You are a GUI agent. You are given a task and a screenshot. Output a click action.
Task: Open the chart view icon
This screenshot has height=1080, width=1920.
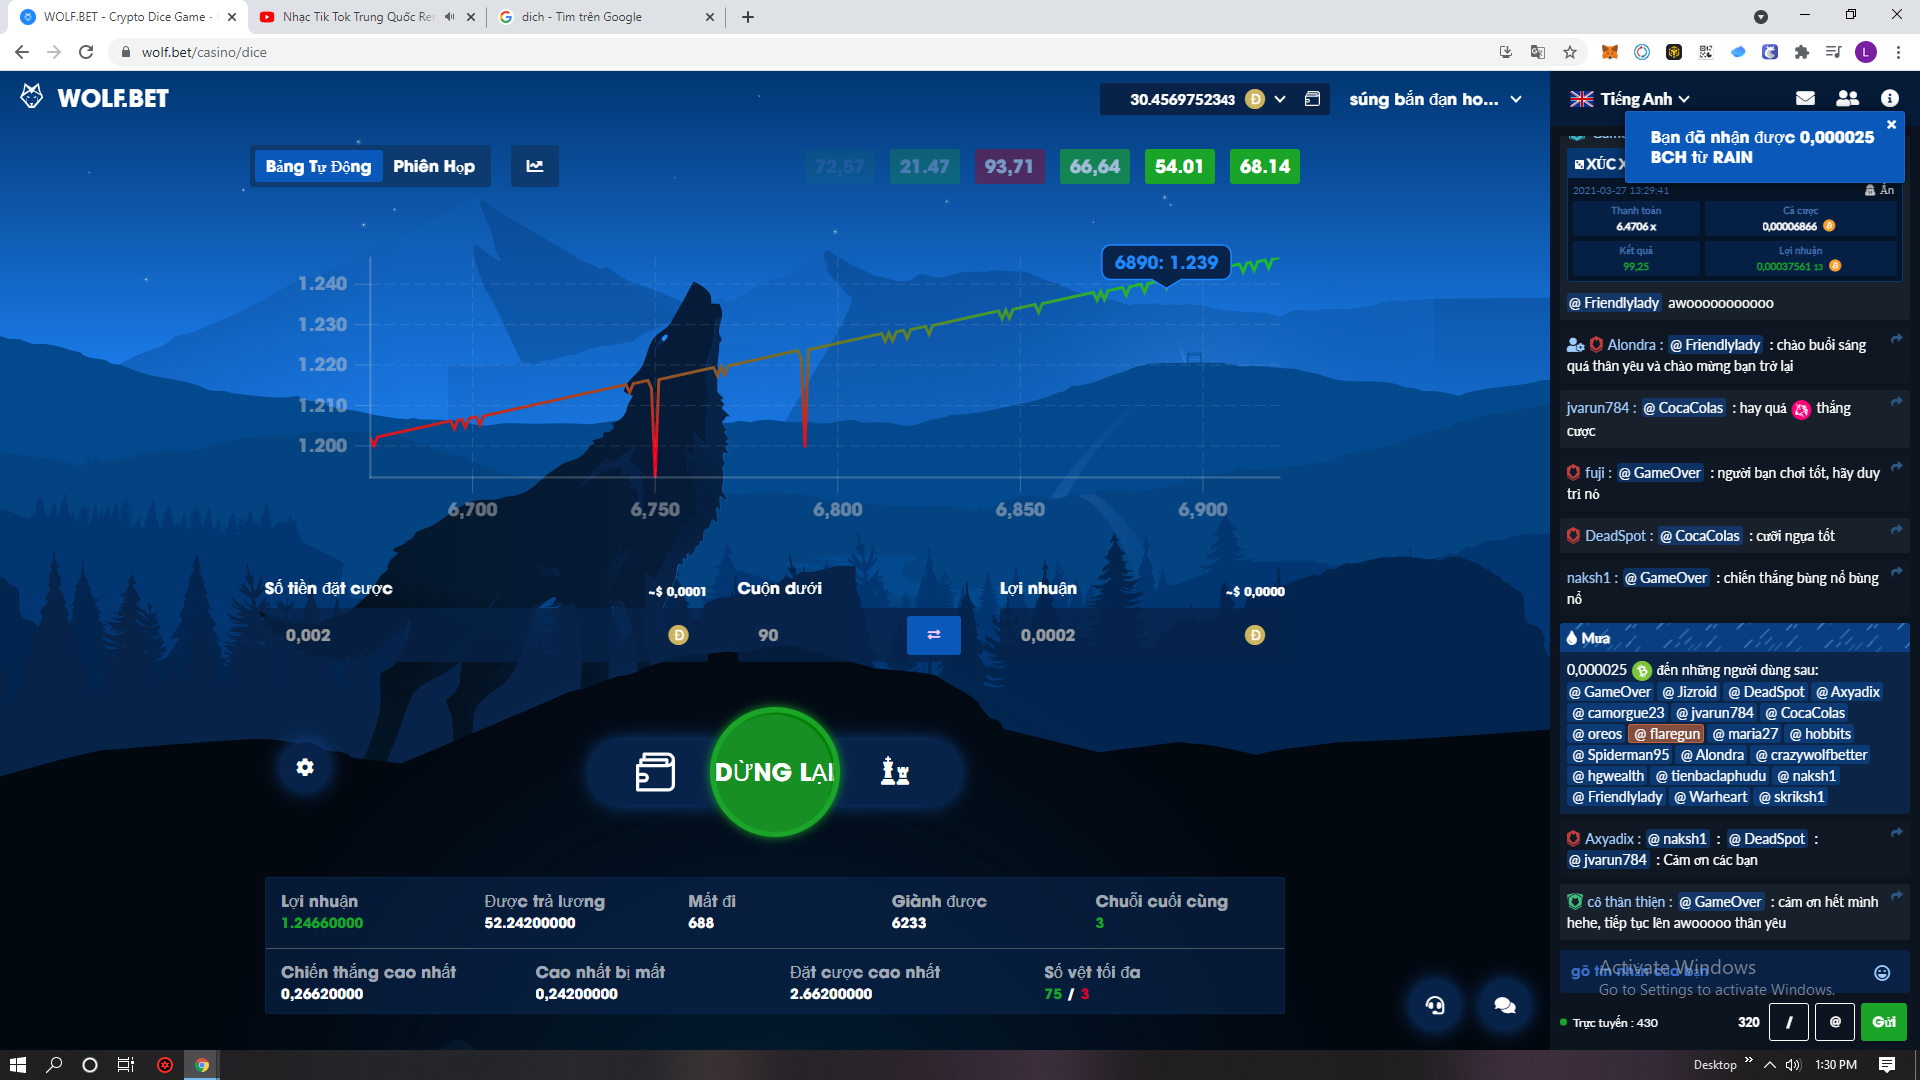[x=535, y=166]
